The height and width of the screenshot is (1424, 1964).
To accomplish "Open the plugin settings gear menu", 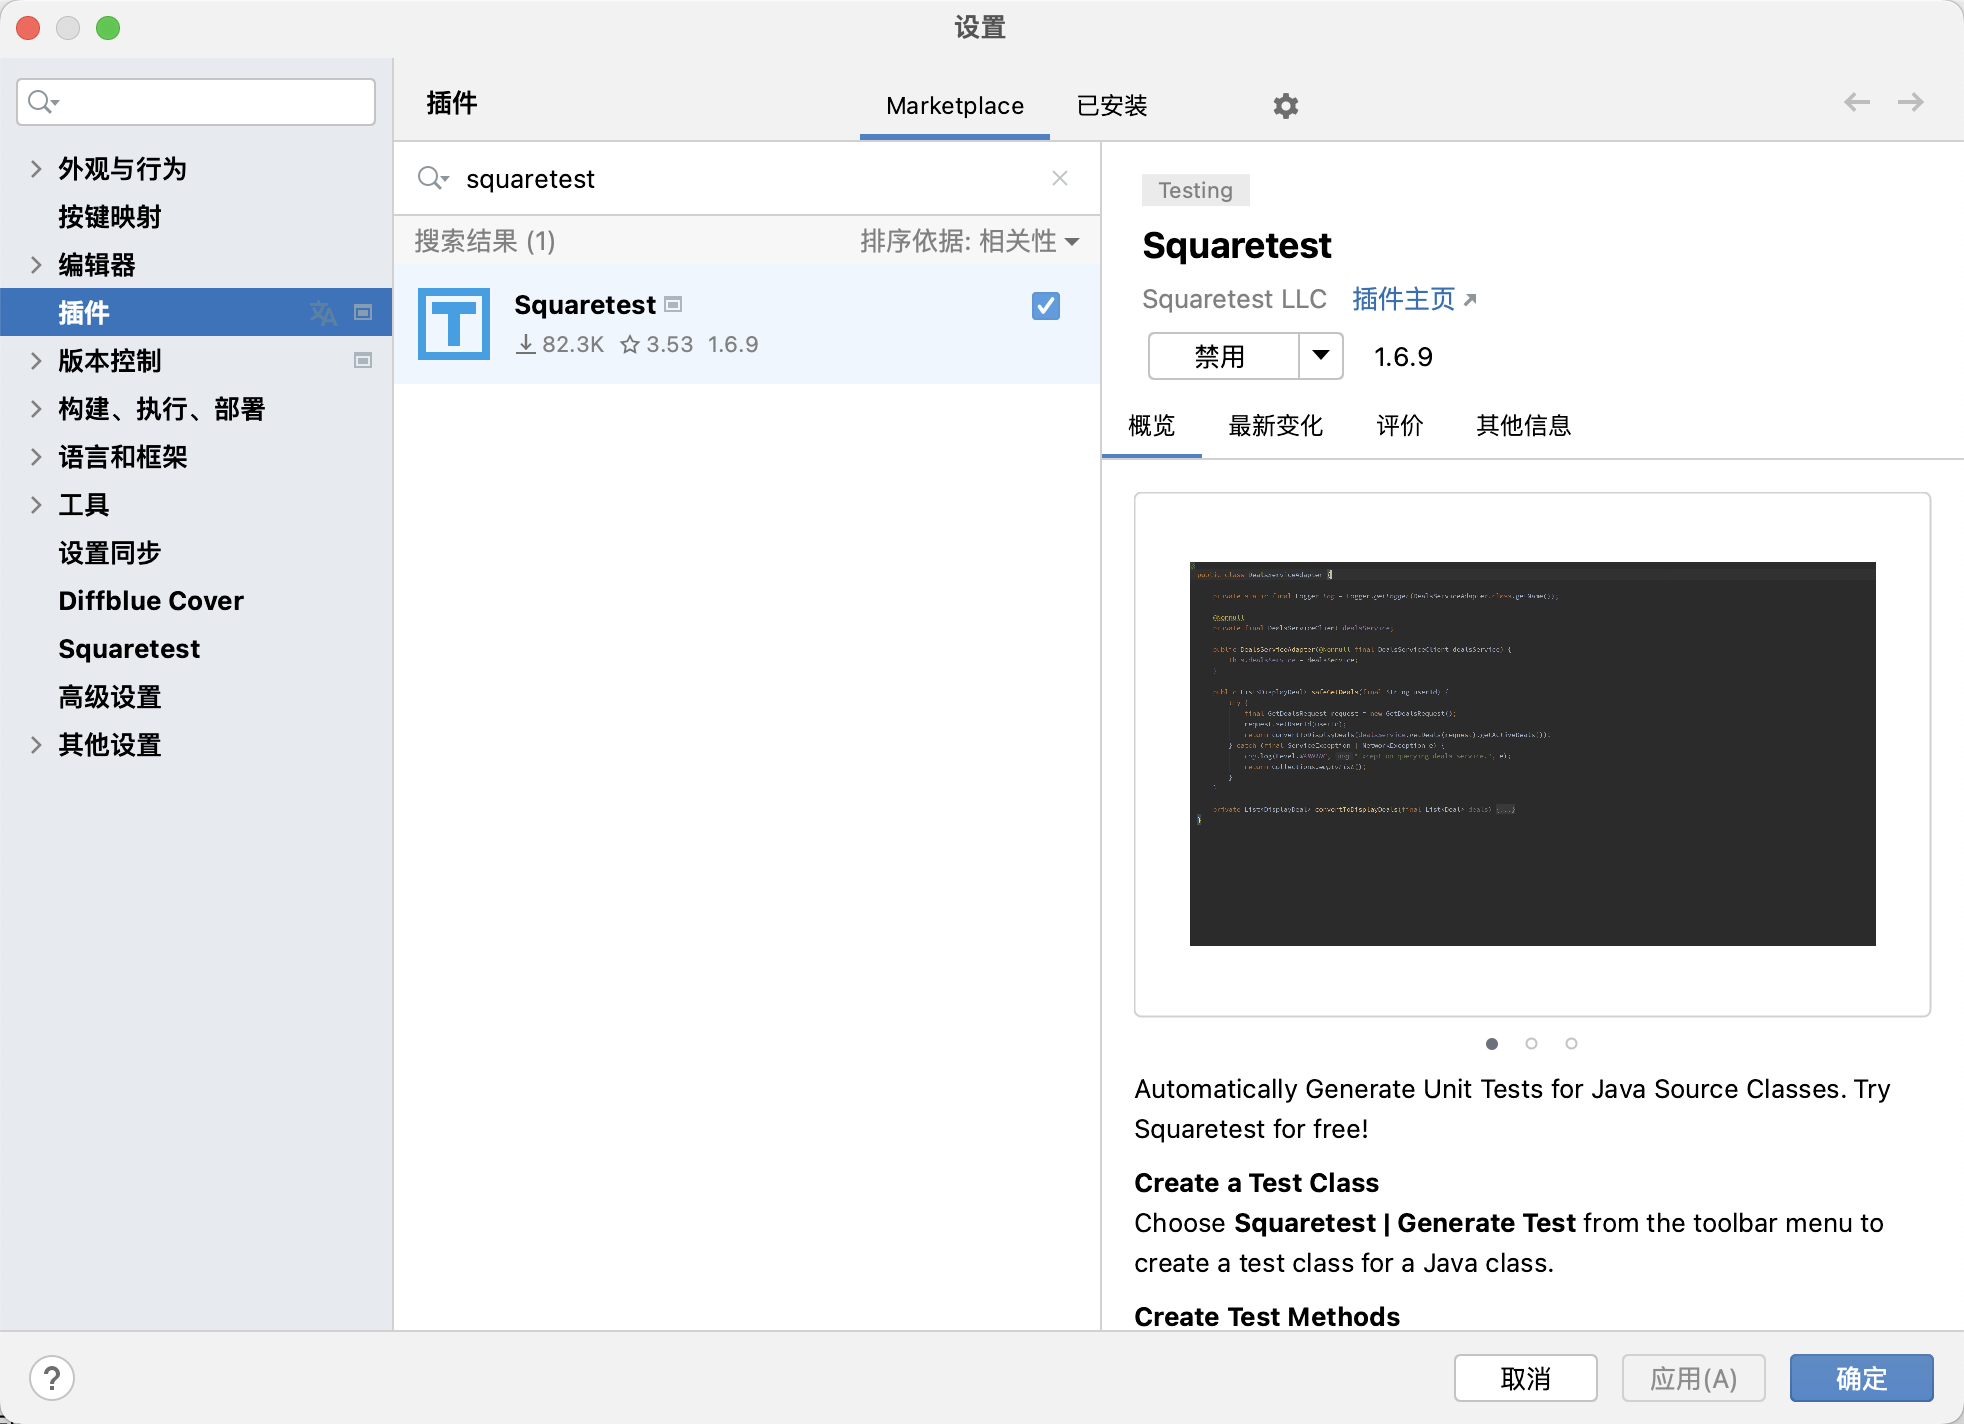I will pyautogui.click(x=1285, y=105).
